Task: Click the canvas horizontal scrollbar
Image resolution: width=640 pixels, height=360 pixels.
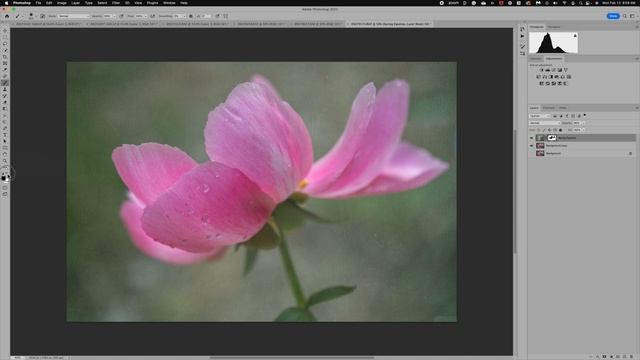Action: [292, 358]
